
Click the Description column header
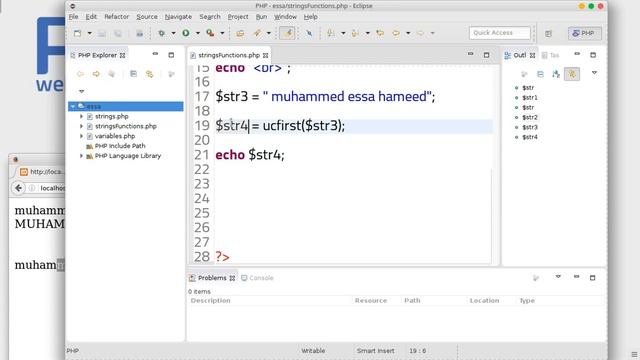click(211, 300)
